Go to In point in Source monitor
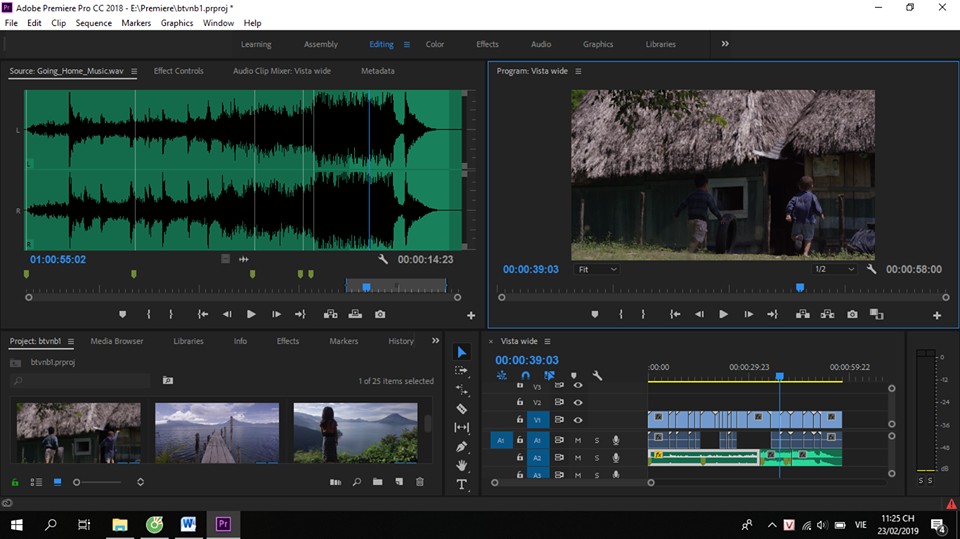This screenshot has width=960, height=539. (x=203, y=314)
